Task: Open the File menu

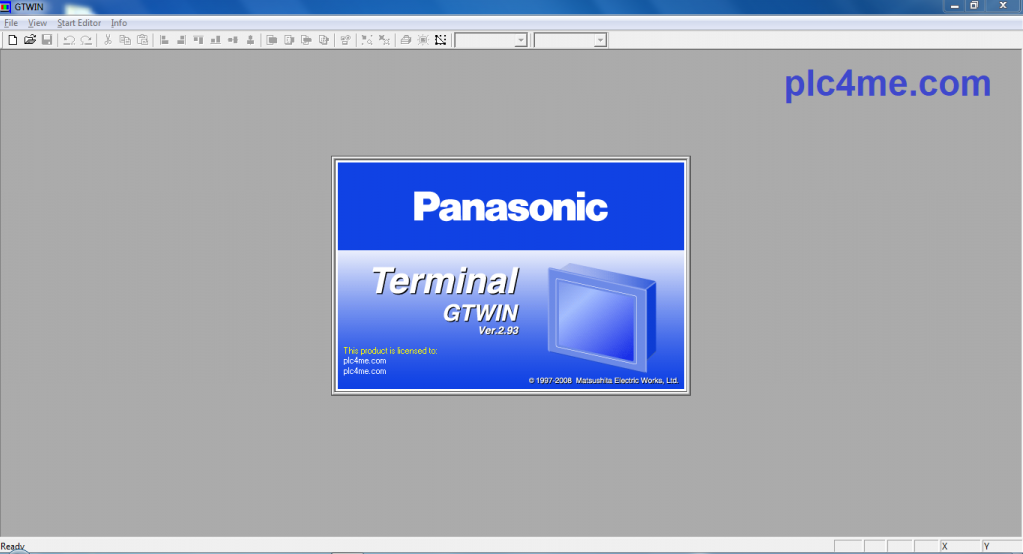Action: [11, 22]
